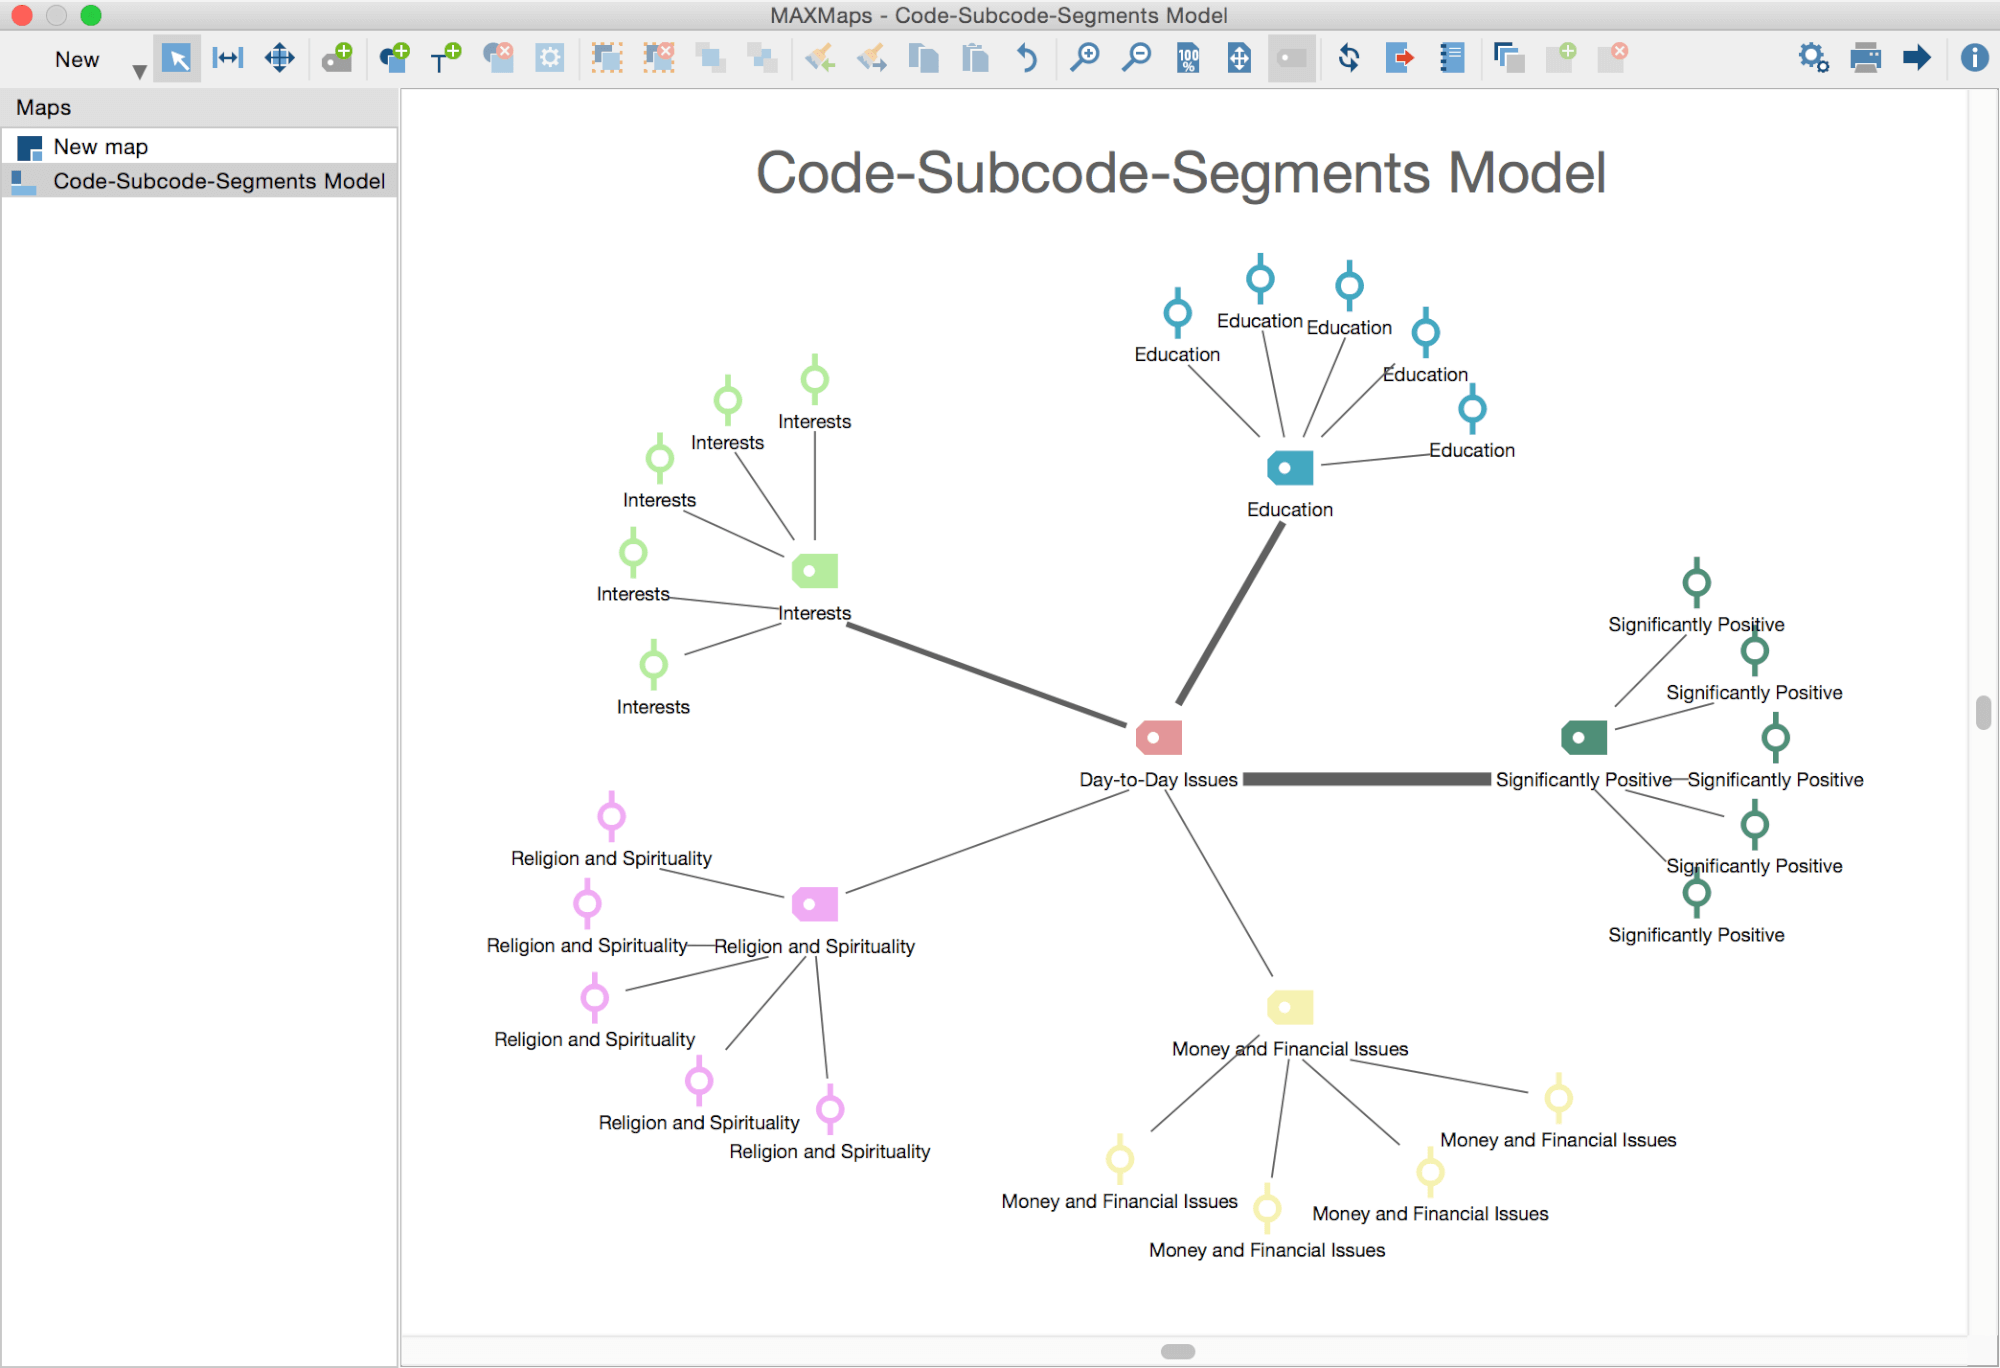2000x1368 pixels.
Task: Show info with the blue i icon
Action: tap(1974, 58)
